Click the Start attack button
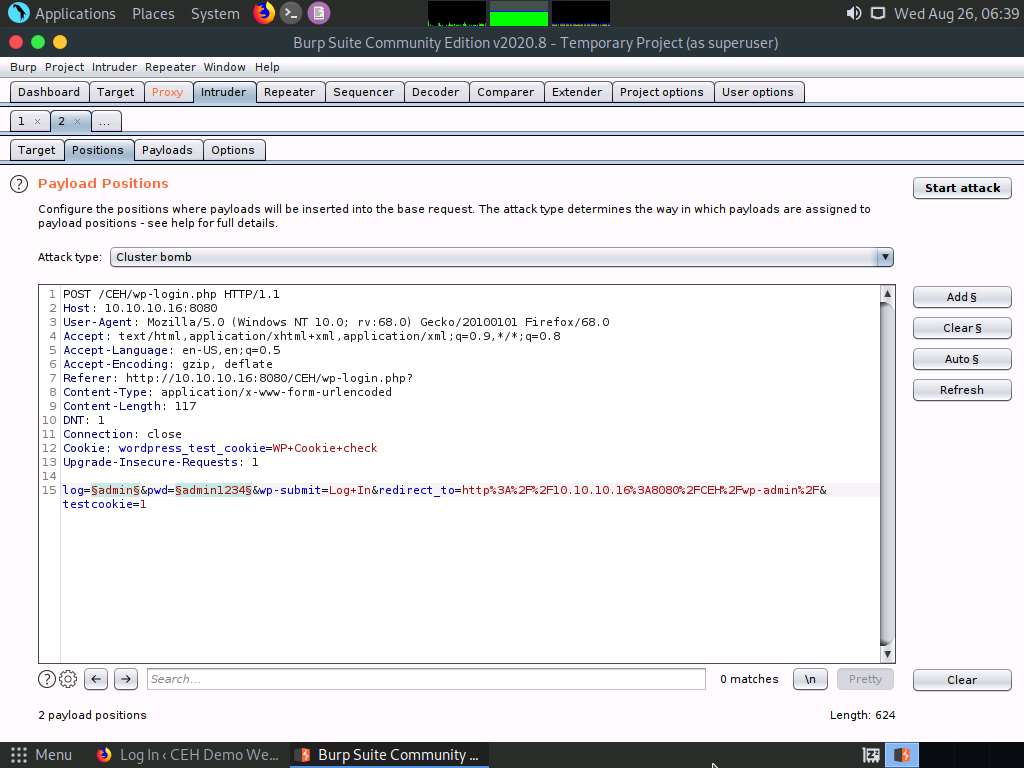The height and width of the screenshot is (768, 1024). [x=961, y=188]
